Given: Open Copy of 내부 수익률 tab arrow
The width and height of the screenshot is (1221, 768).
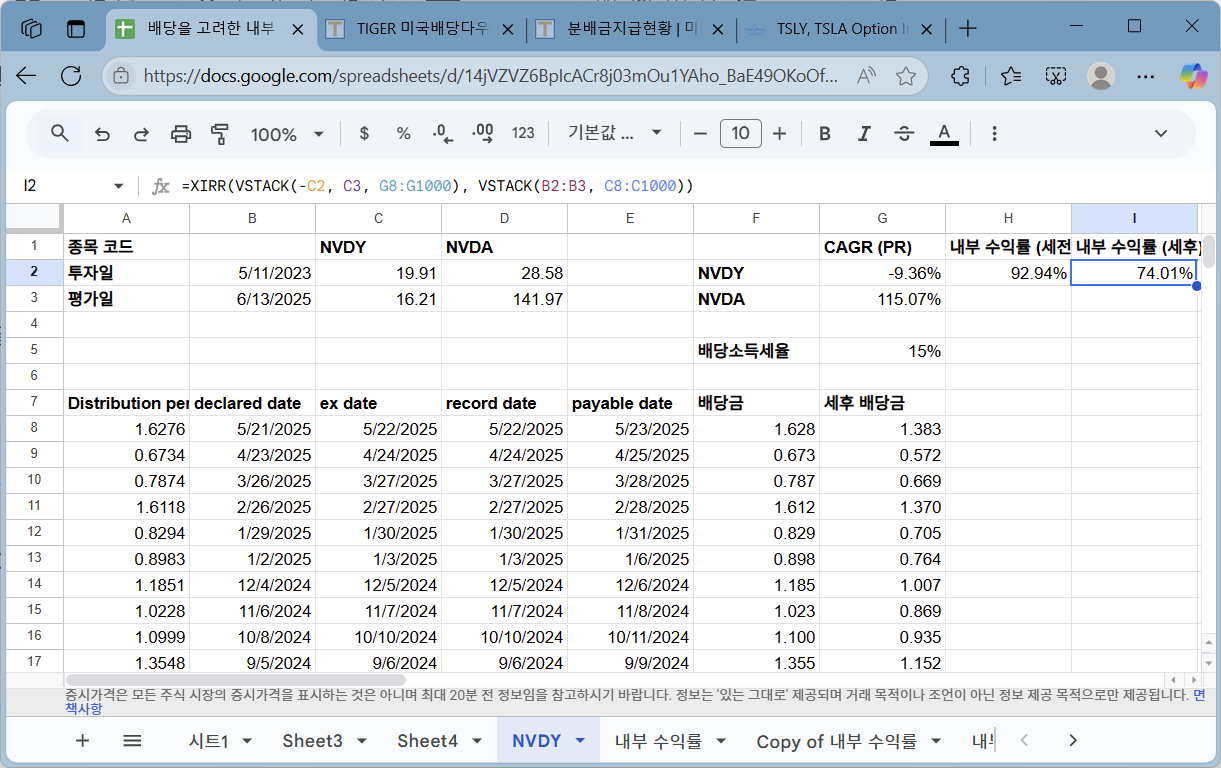Looking at the screenshot, I should coord(936,741).
